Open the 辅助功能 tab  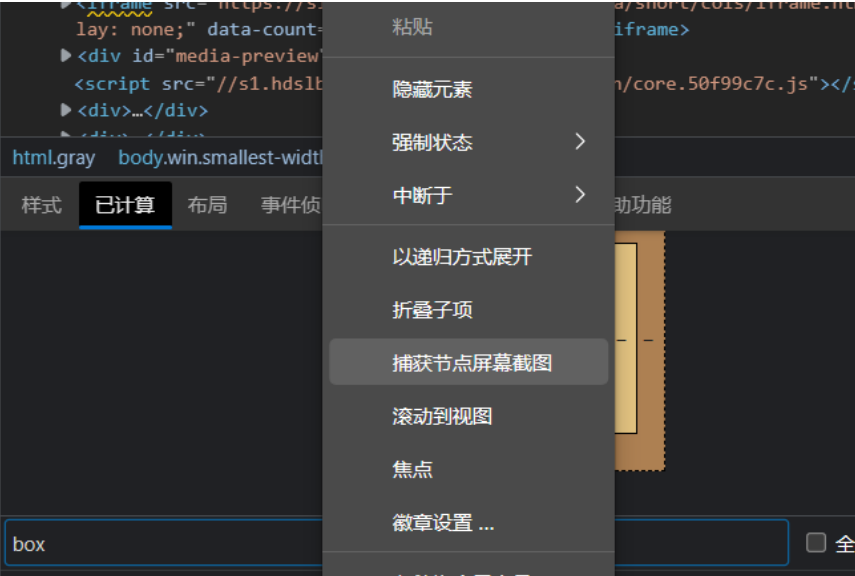(643, 205)
